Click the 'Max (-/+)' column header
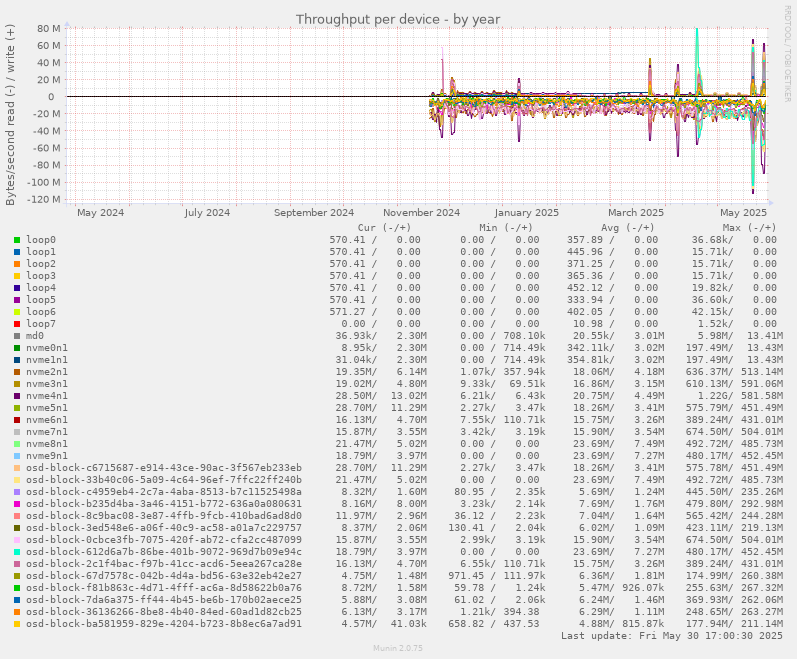Viewport: 797px width, 659px height. 750,228
